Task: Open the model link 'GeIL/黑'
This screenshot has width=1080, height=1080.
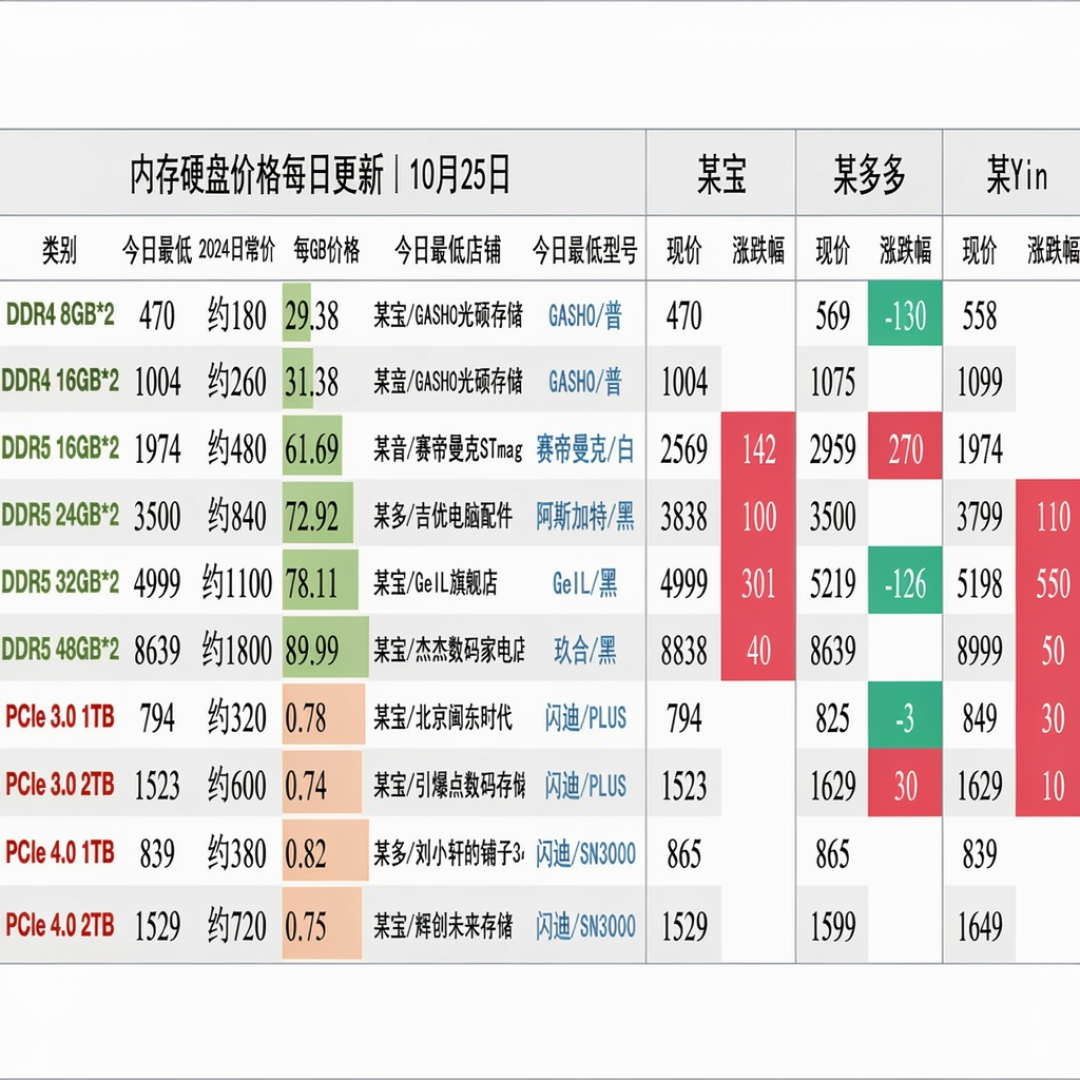Action: coord(585,583)
